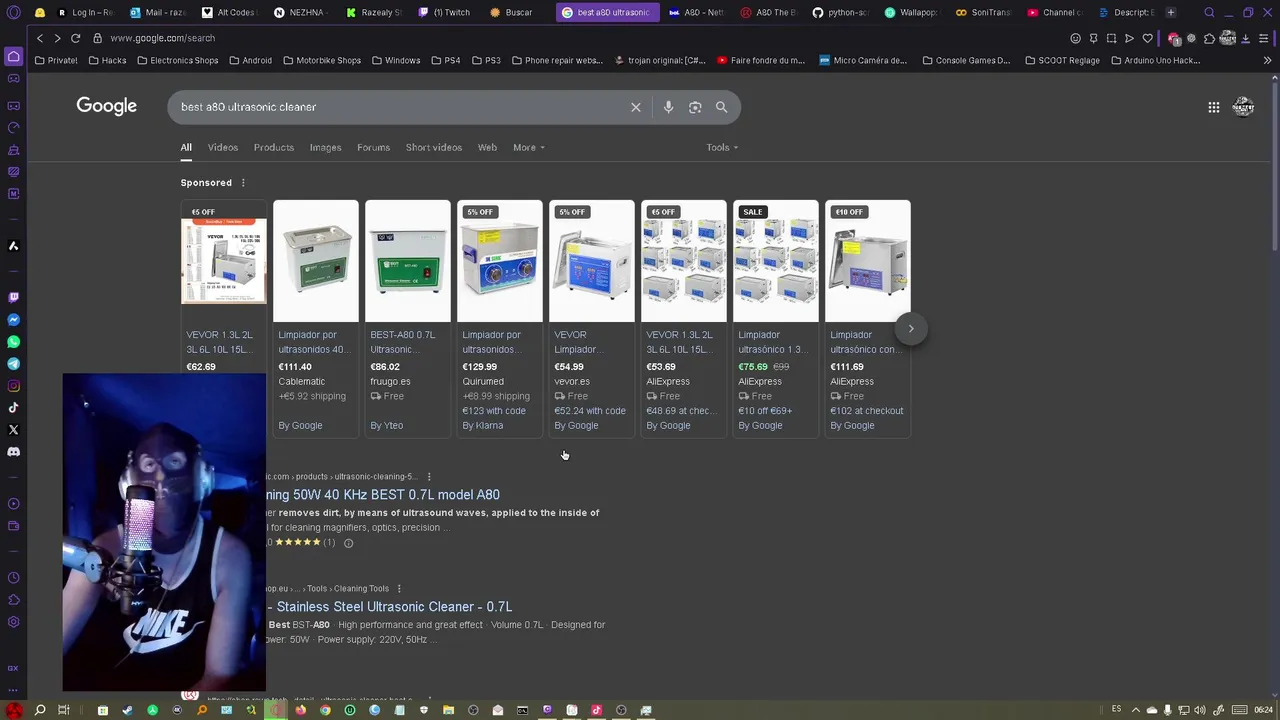Click AliExpress SALE product thumbnail
The image size is (1280, 720).
(775, 261)
